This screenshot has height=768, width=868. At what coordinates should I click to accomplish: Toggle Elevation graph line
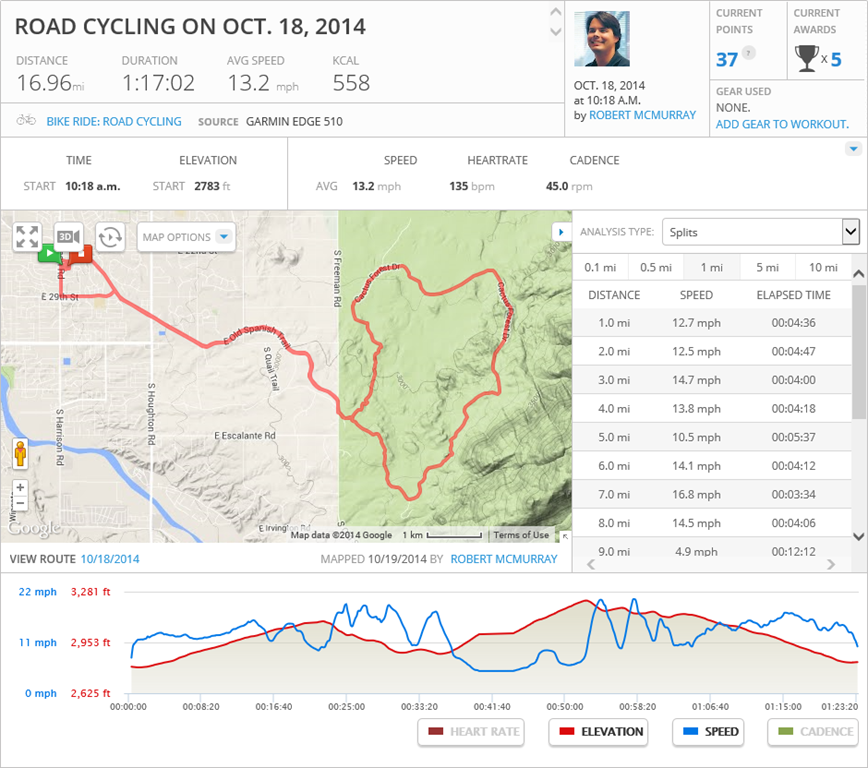(x=597, y=732)
